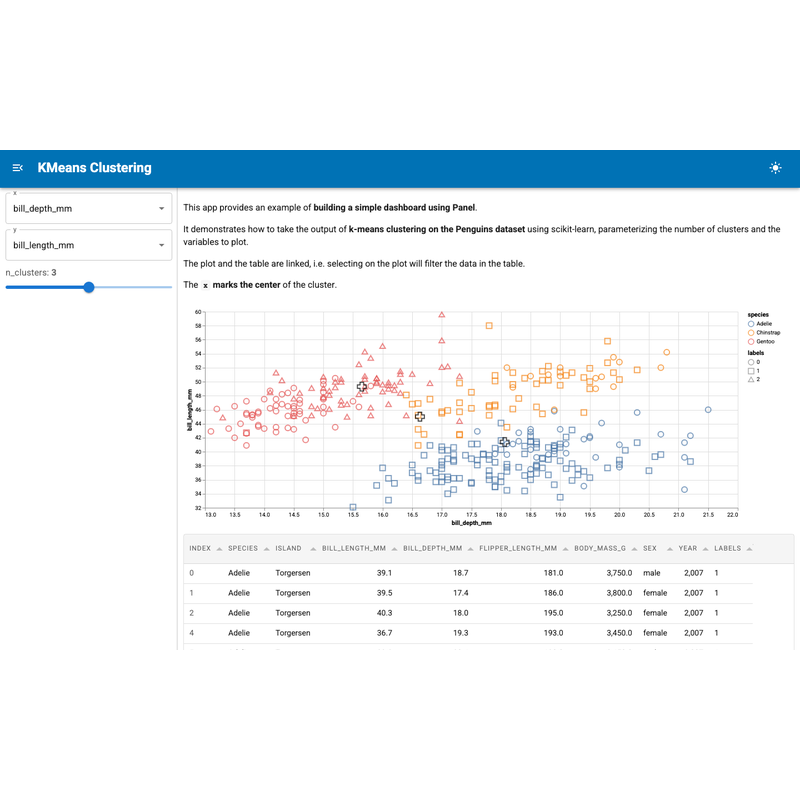The width and height of the screenshot is (800, 800).
Task: Select the body mass cell 3,750.0
Action: (x=619, y=573)
